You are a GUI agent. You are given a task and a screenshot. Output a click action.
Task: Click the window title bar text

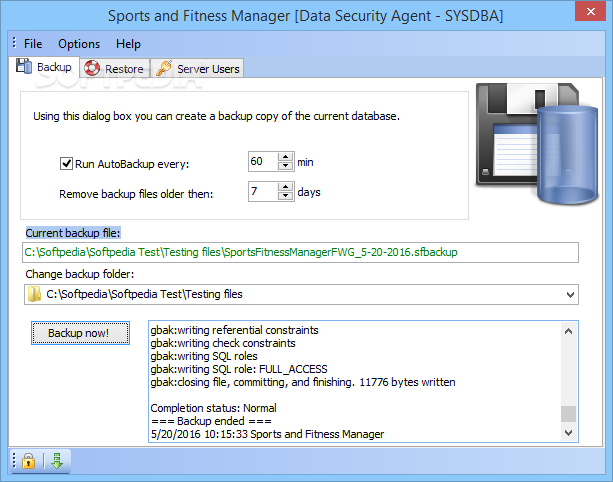click(305, 16)
